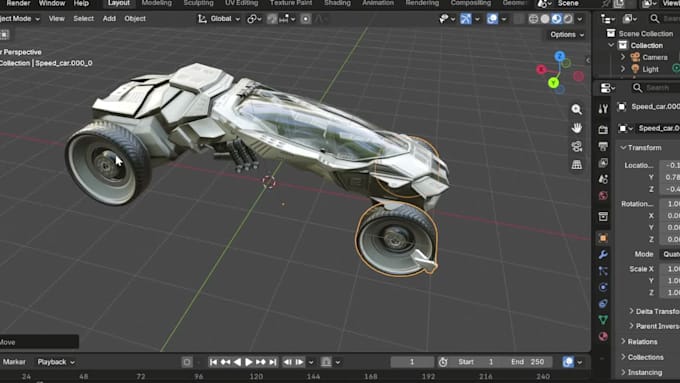Screen dimensions: 680x383
Task: Open the World properties tab icon
Action: click(603, 196)
